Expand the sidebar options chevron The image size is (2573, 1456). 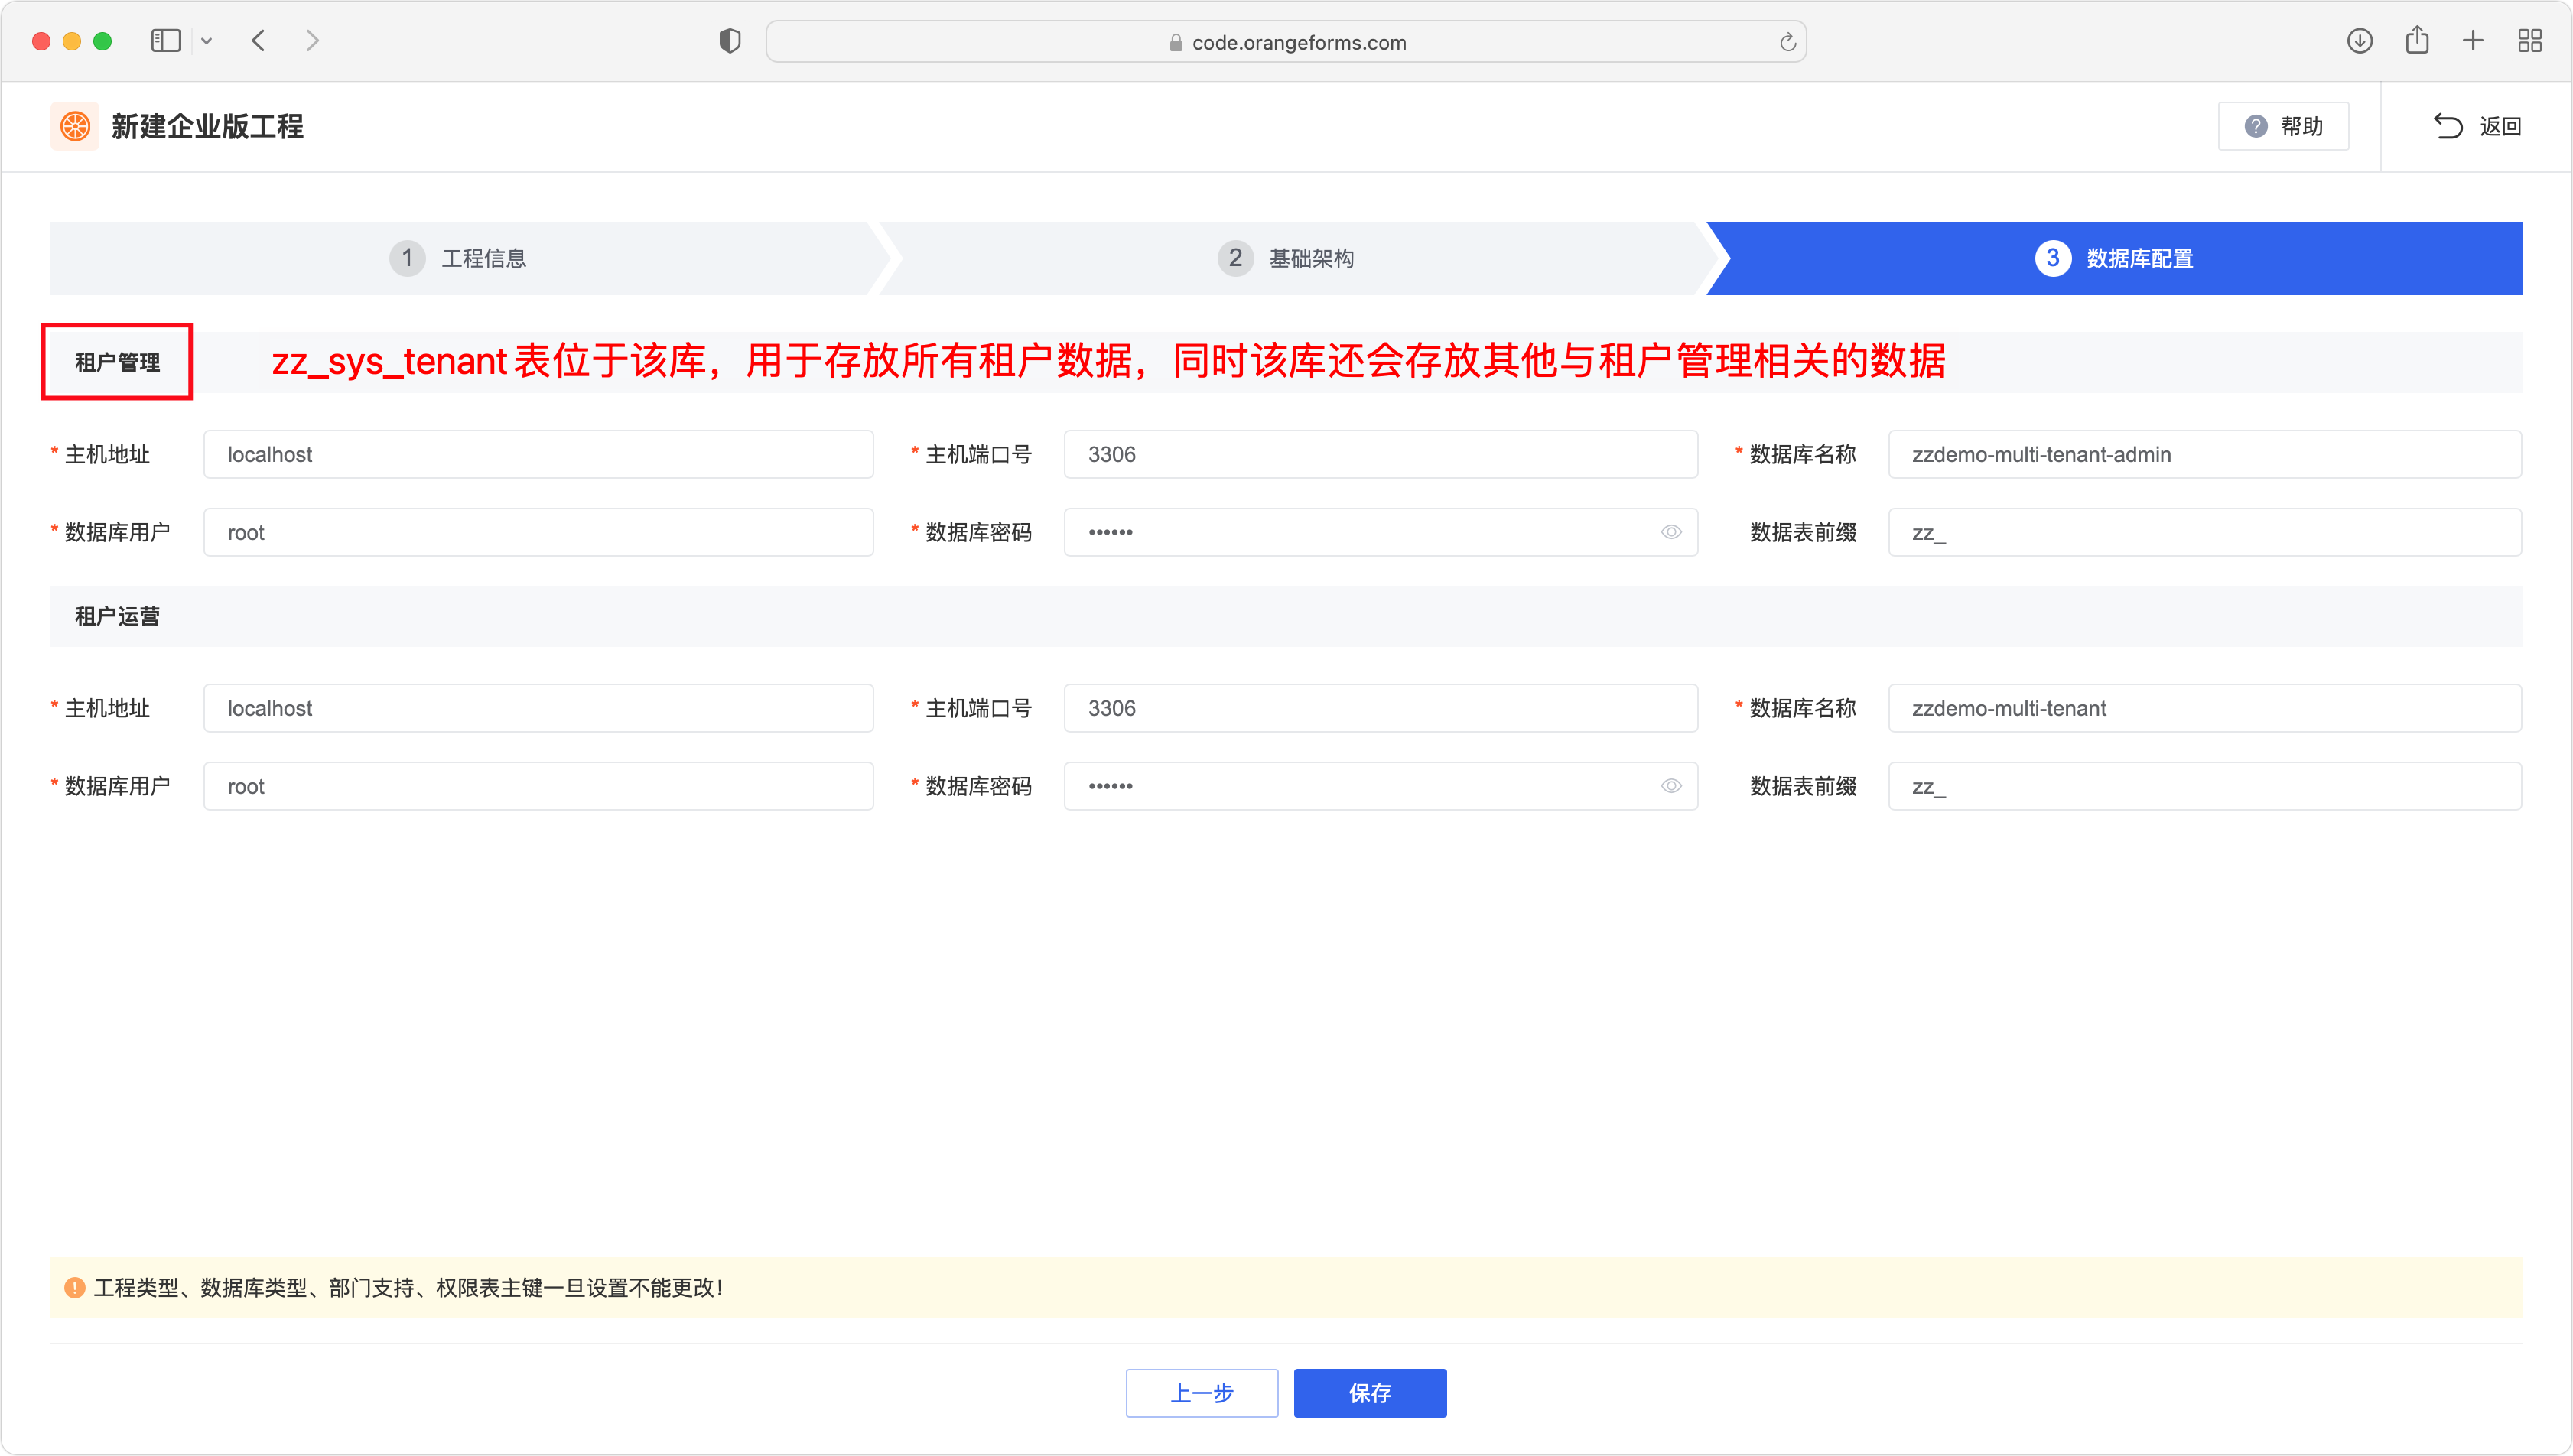click(207, 41)
